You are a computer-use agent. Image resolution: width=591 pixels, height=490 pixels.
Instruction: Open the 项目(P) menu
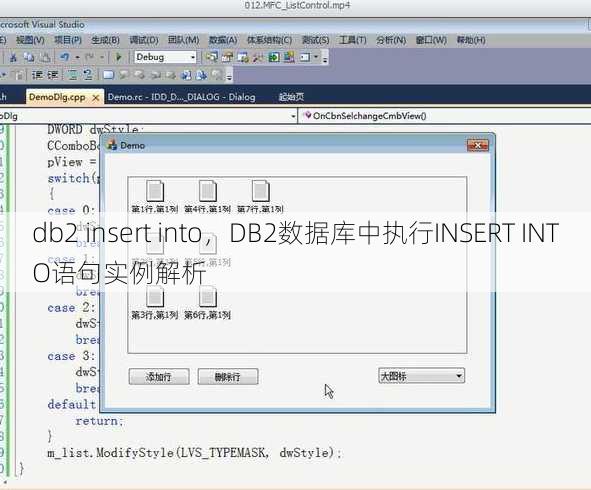coord(68,40)
